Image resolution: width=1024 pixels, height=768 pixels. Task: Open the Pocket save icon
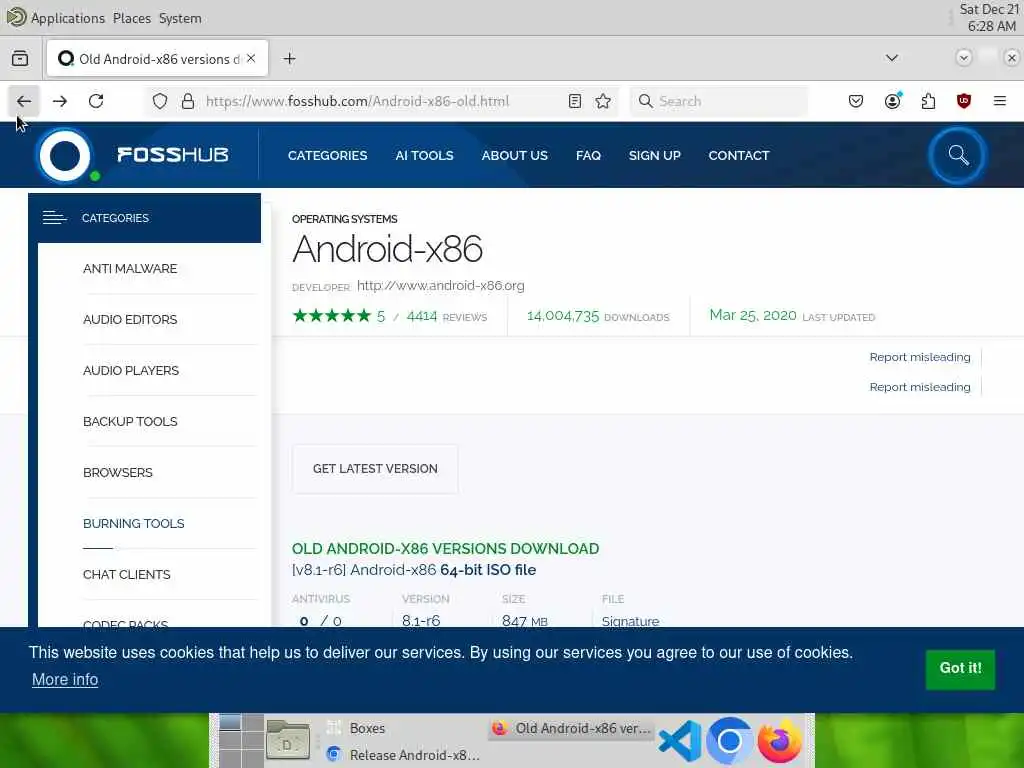tap(856, 101)
